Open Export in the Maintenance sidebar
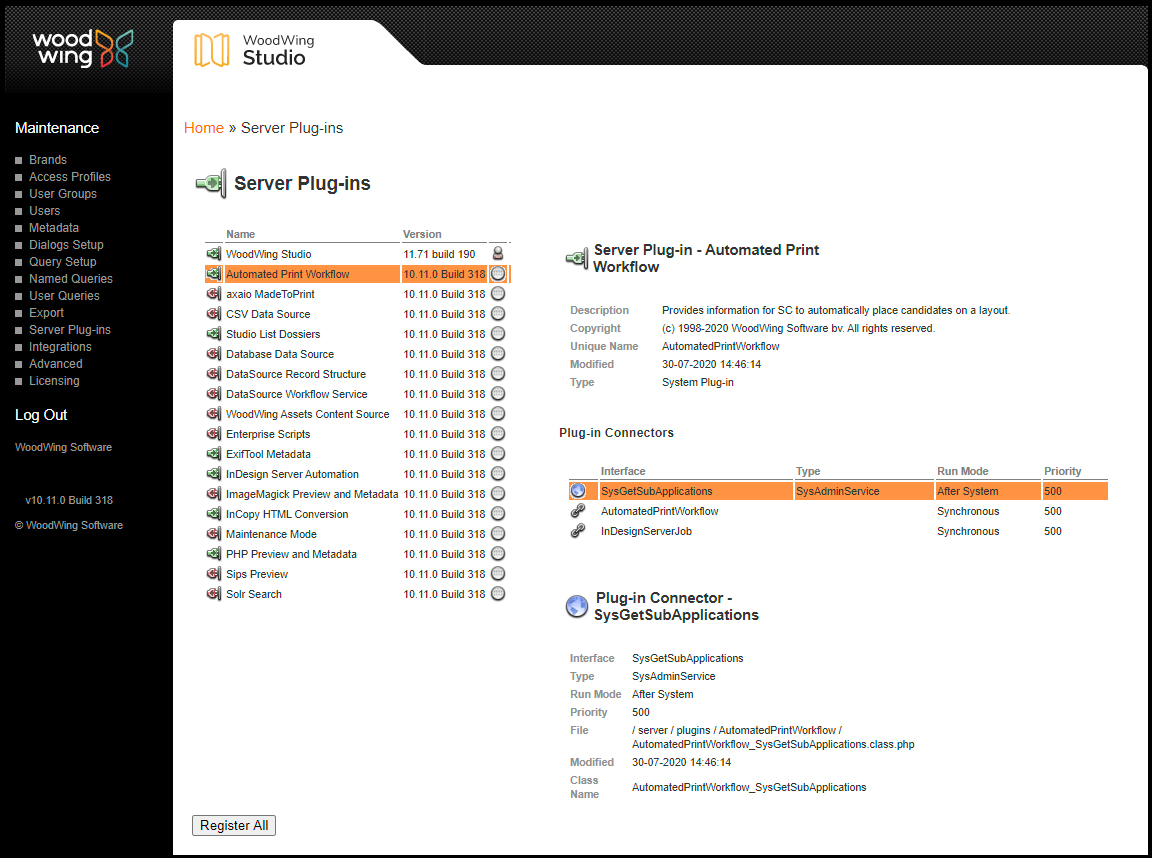 [x=46, y=312]
